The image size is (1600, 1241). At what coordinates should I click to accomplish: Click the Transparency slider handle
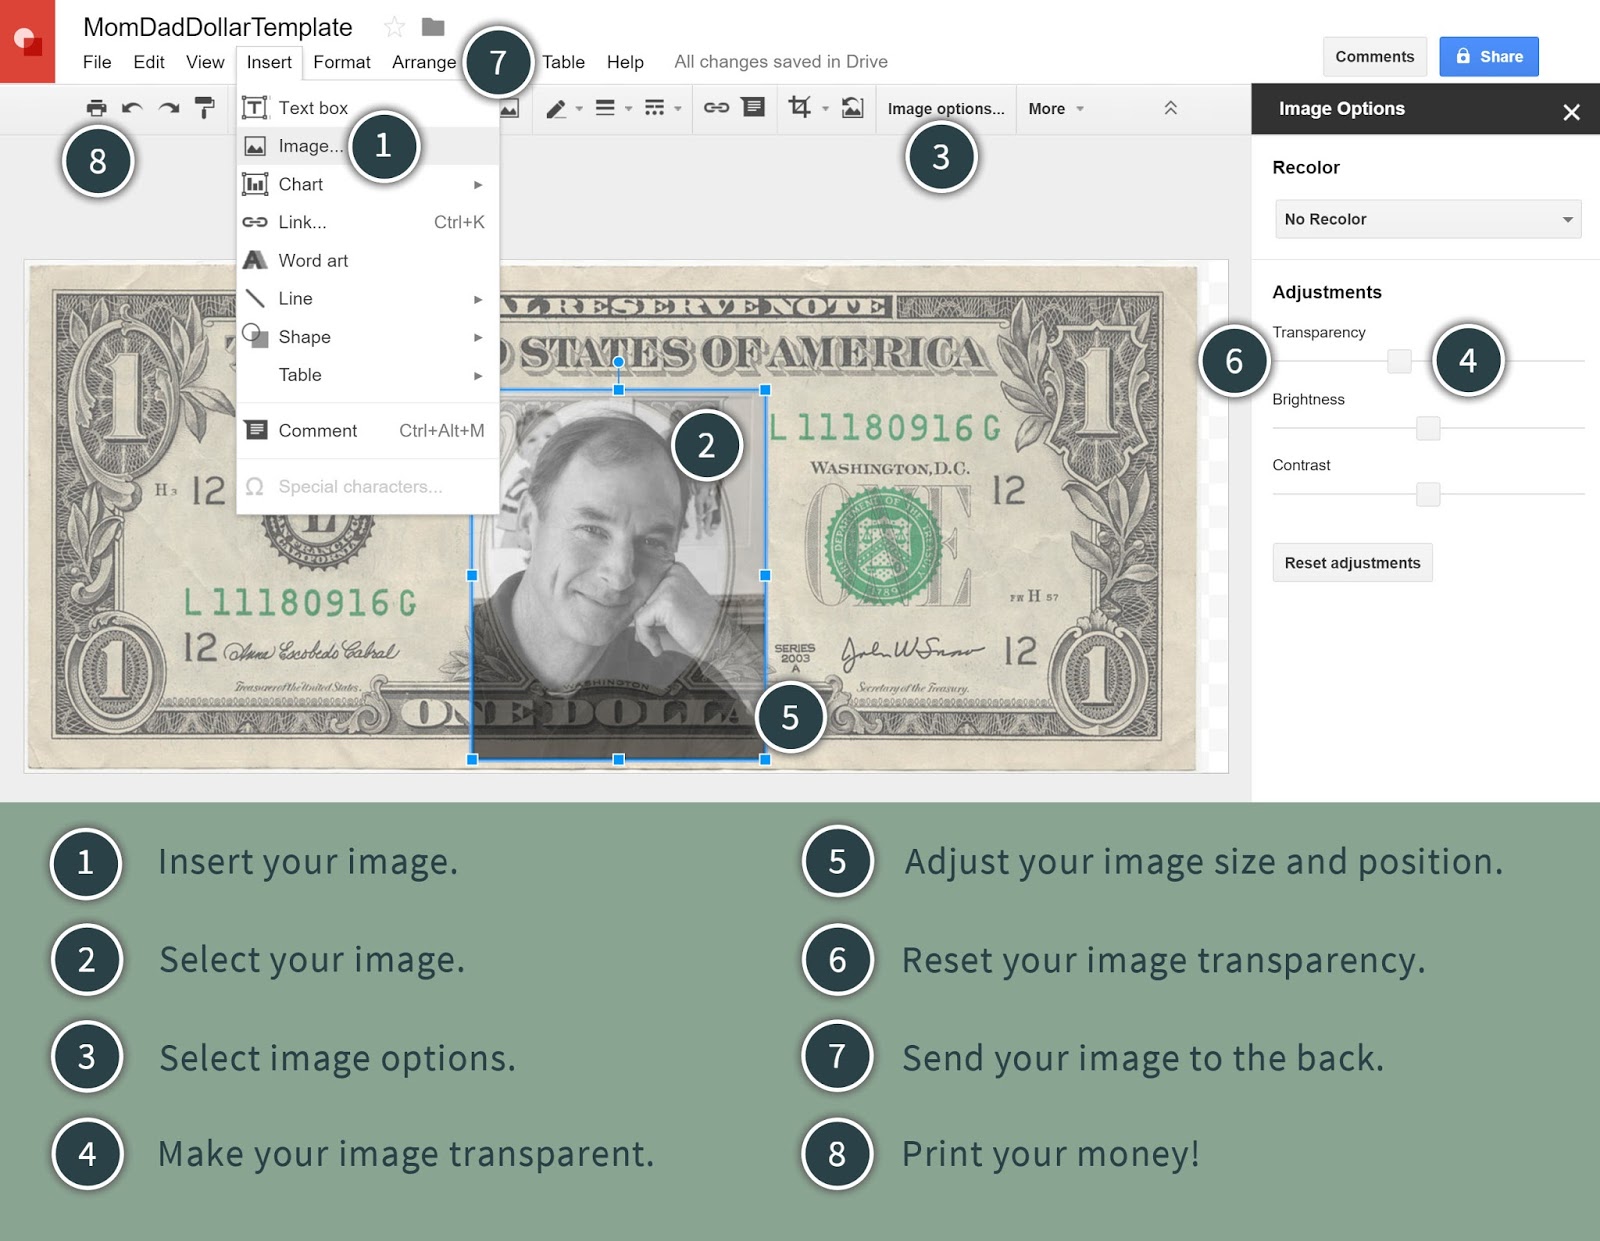point(1399,361)
